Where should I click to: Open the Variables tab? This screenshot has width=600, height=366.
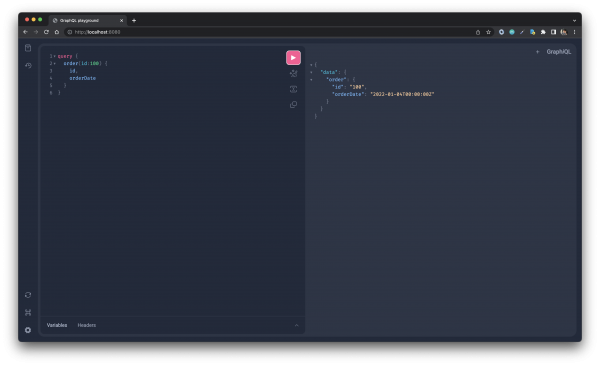tap(57, 325)
